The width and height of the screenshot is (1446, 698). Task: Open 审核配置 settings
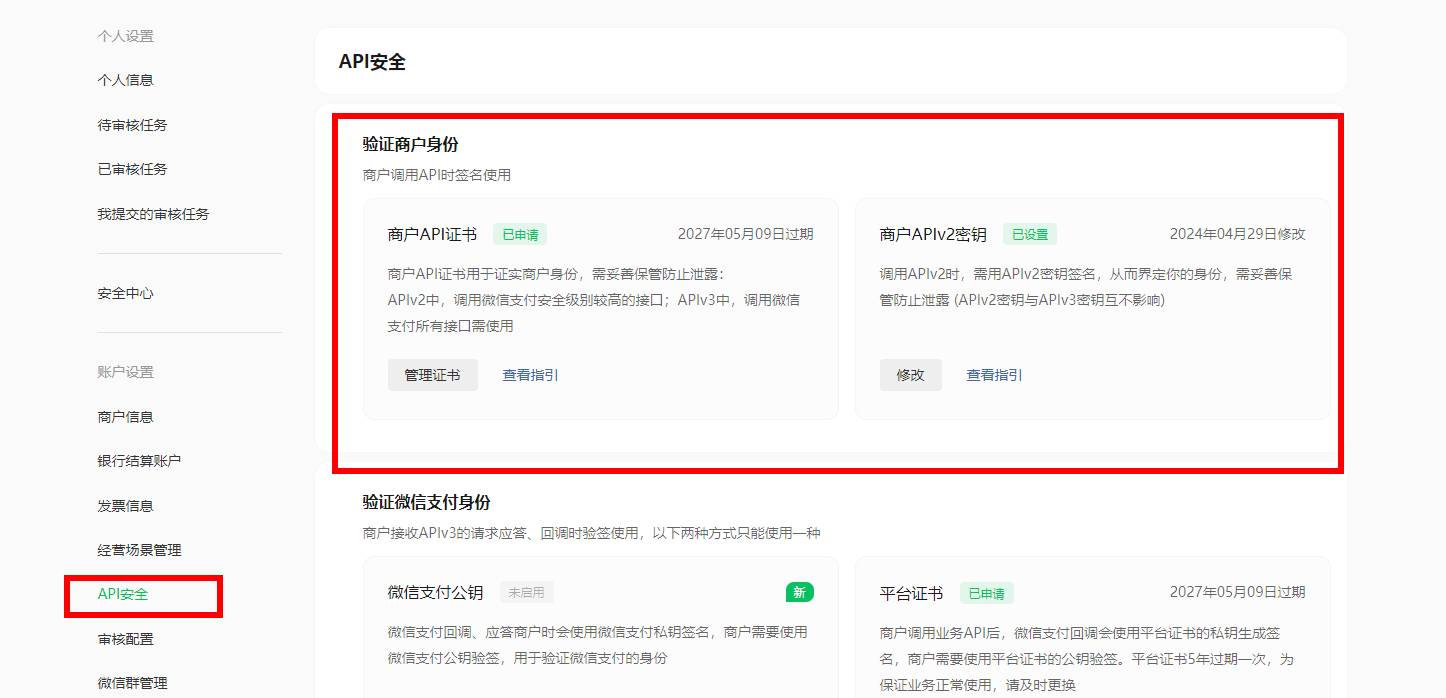125,639
